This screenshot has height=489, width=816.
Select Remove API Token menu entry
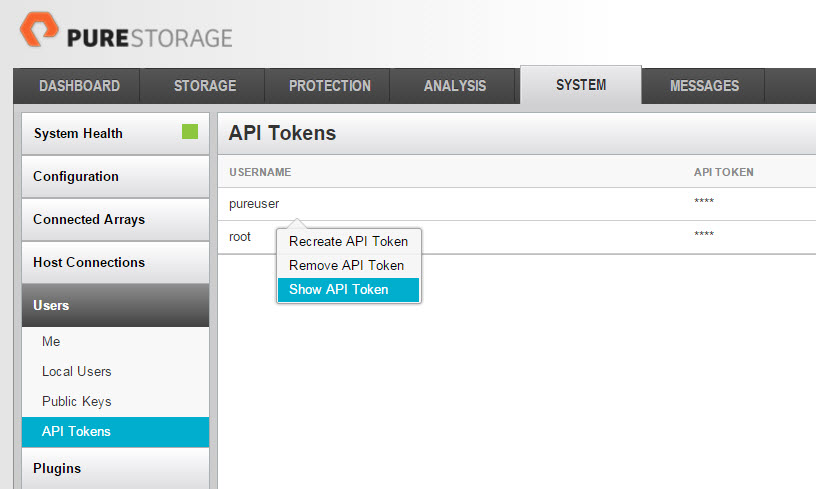click(348, 265)
